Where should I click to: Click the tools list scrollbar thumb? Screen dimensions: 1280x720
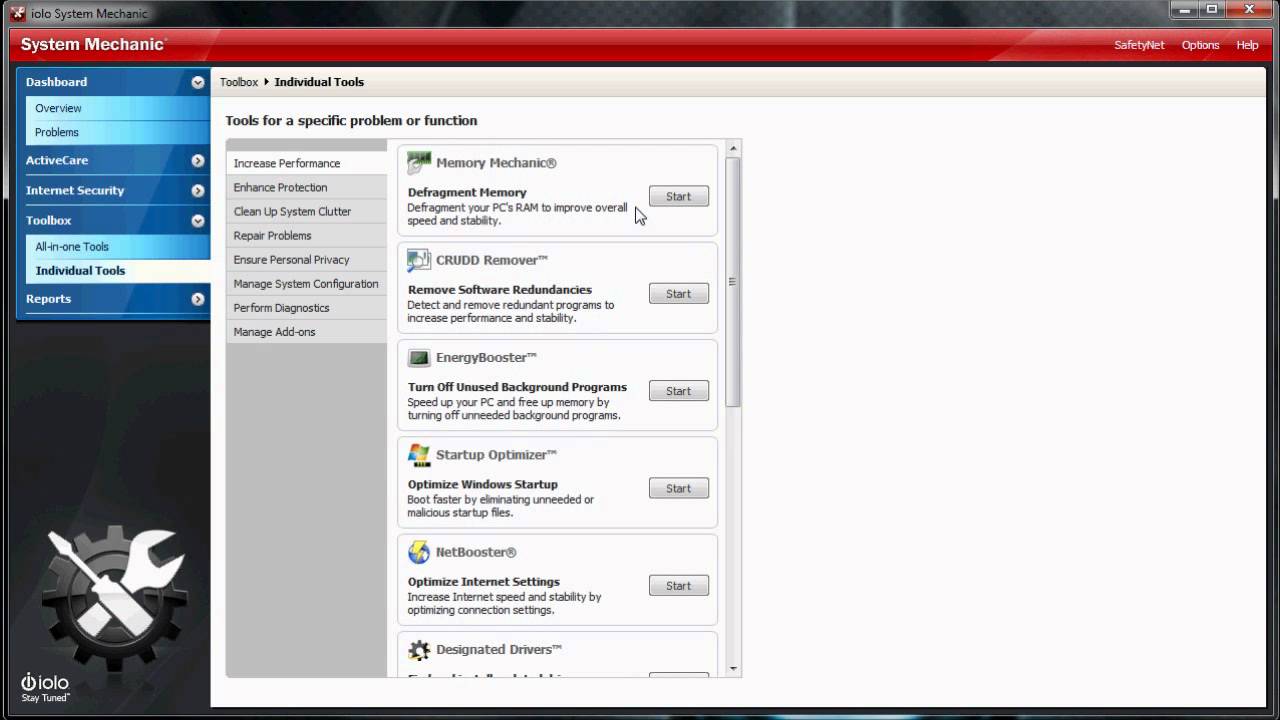click(x=734, y=281)
